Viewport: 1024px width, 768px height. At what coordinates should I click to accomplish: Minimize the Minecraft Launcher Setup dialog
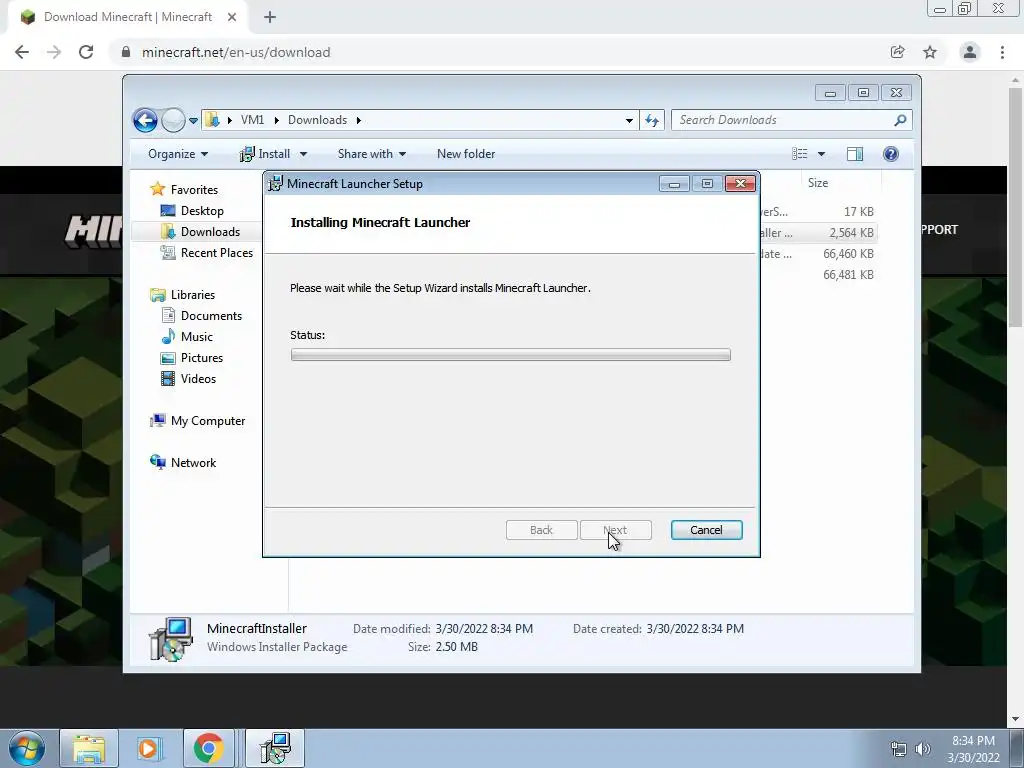[674, 184]
